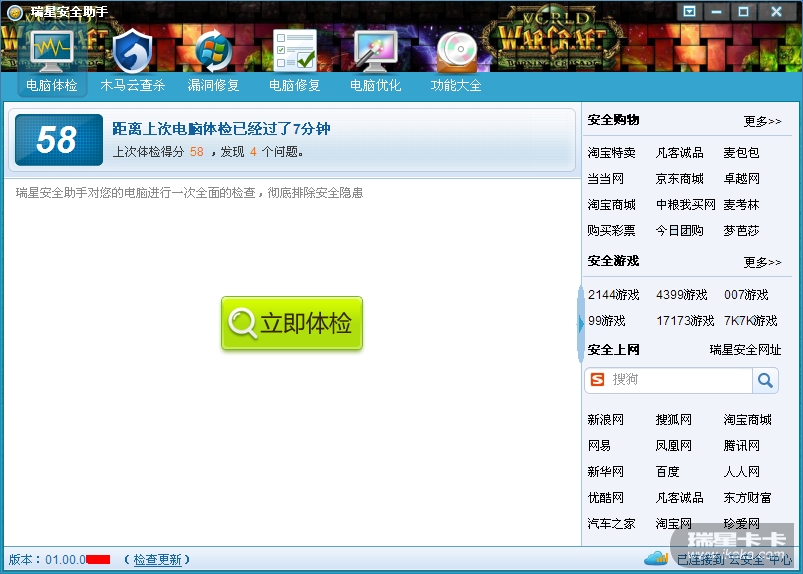Collapse the right sidebar with arrow handle
Image resolution: width=803 pixels, height=574 pixels.
tap(580, 324)
